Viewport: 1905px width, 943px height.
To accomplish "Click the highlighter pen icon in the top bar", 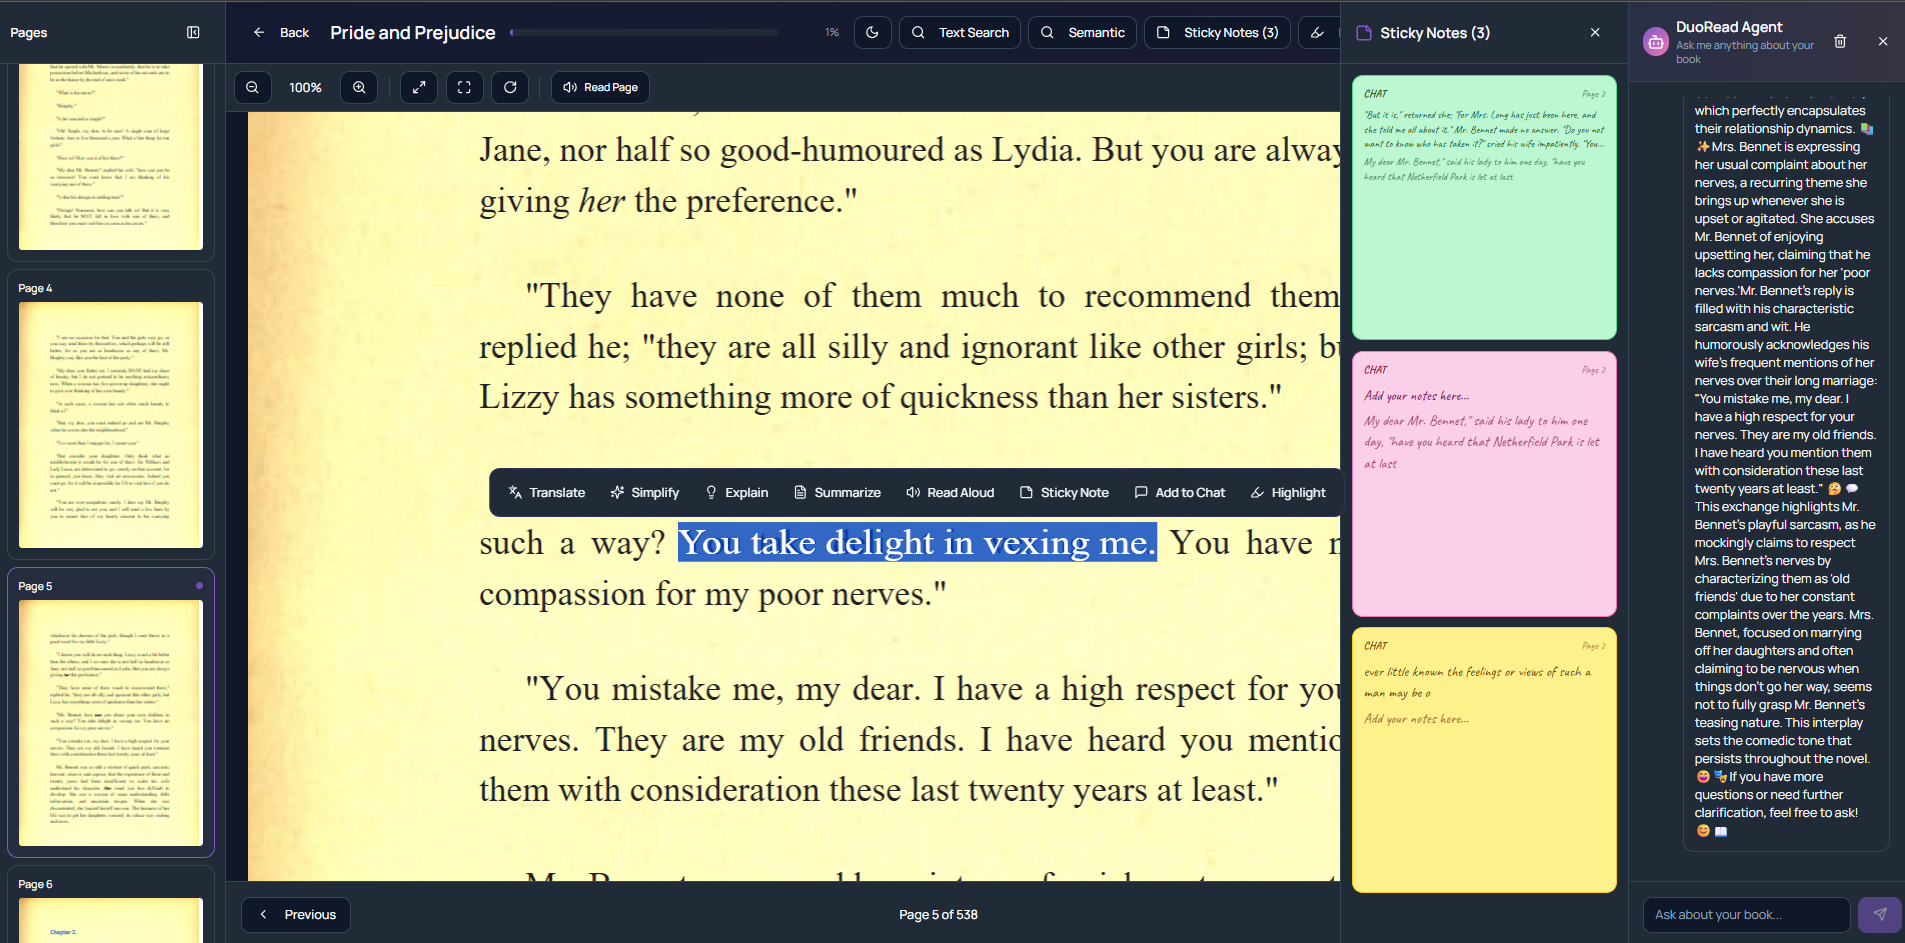I will (x=1318, y=33).
